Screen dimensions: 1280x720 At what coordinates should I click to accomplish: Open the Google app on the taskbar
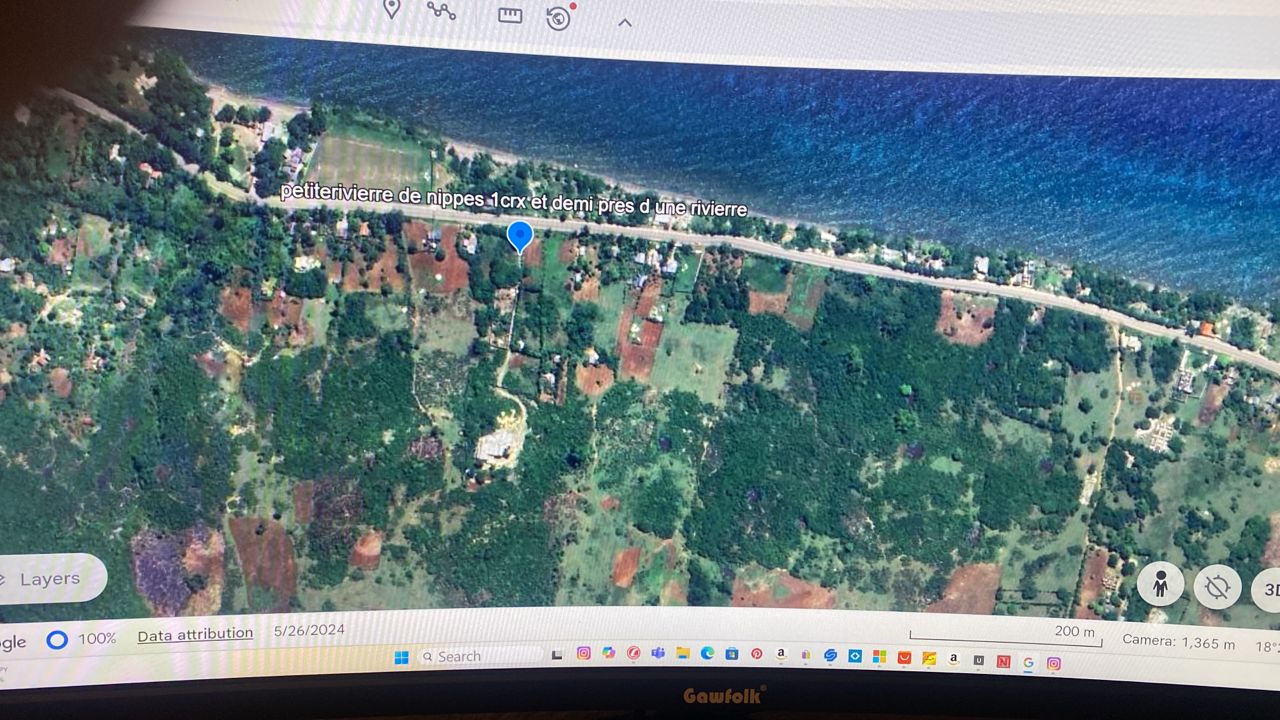(x=1028, y=662)
